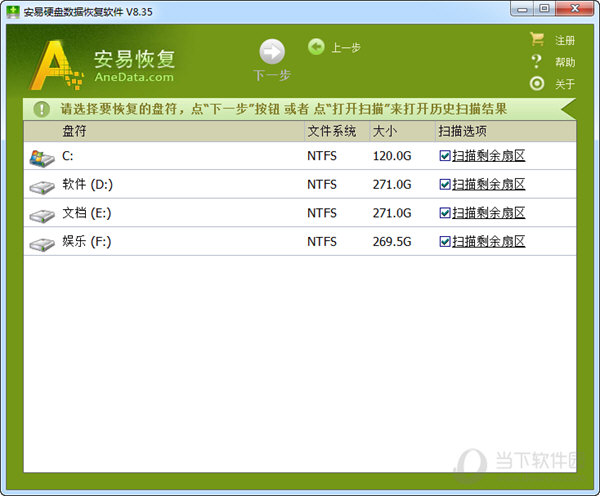600x496 pixels.
Task: Click the 120.0G size value
Action: click(392, 156)
